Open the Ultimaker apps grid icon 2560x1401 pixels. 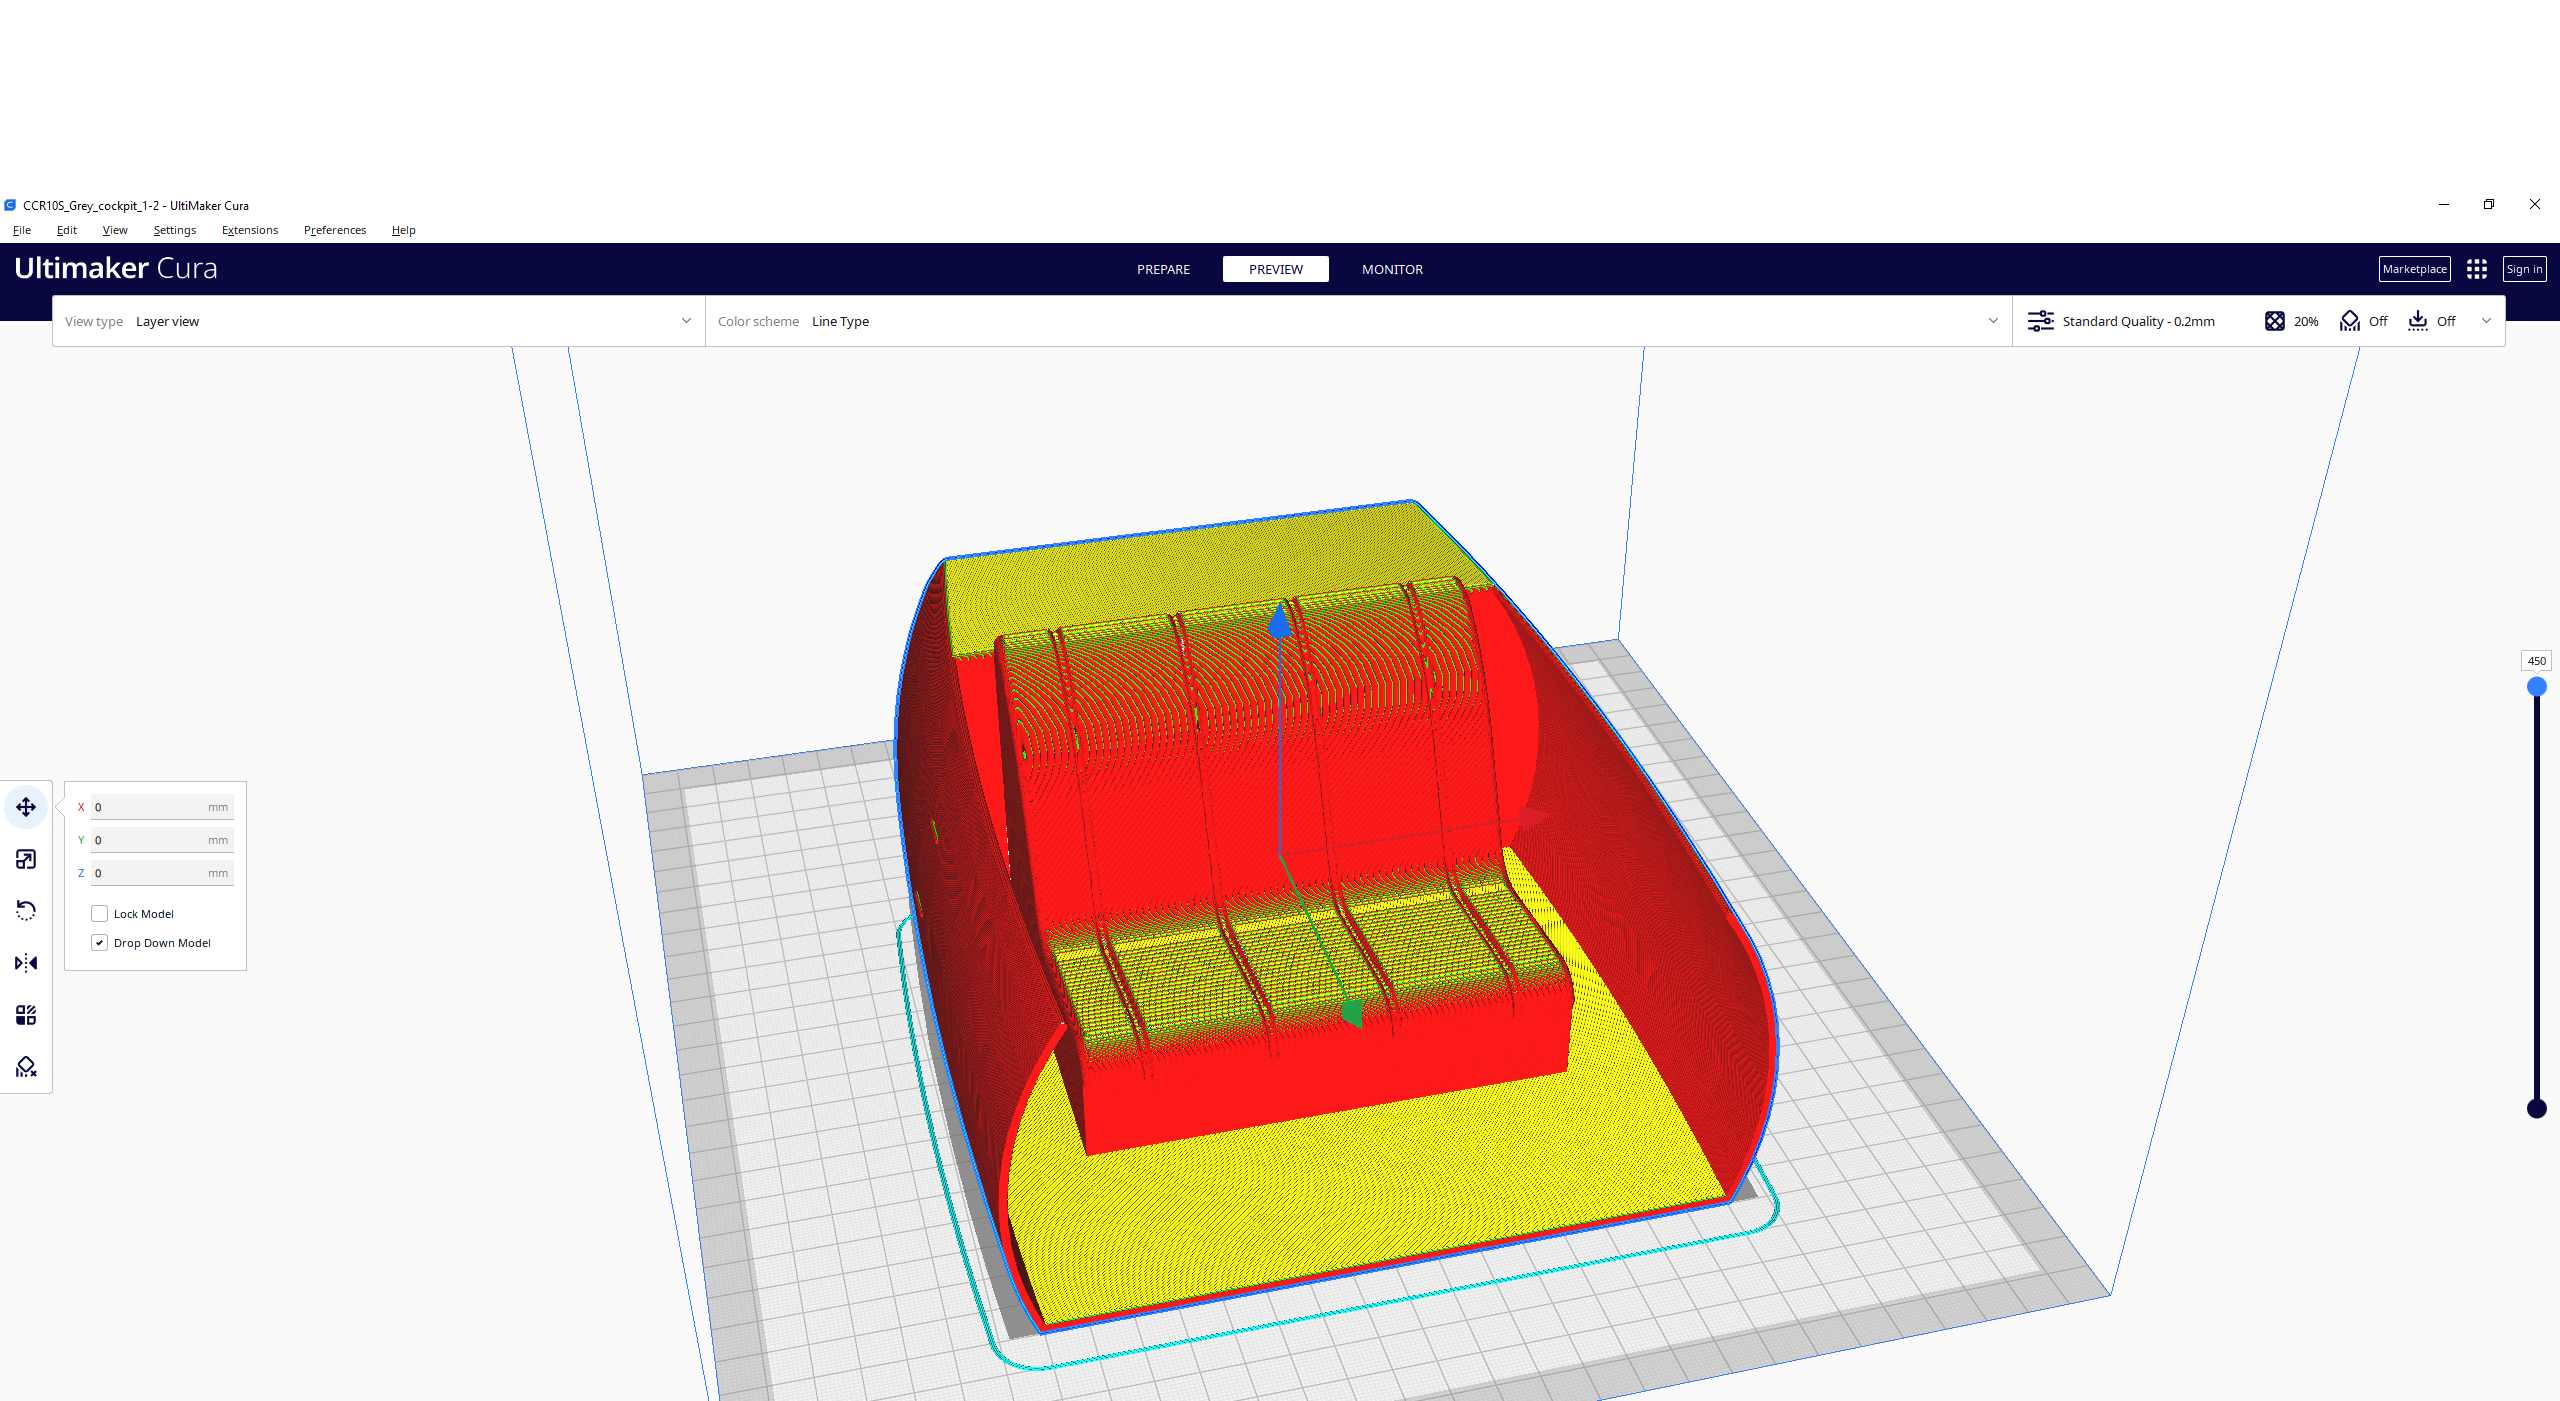point(2476,269)
